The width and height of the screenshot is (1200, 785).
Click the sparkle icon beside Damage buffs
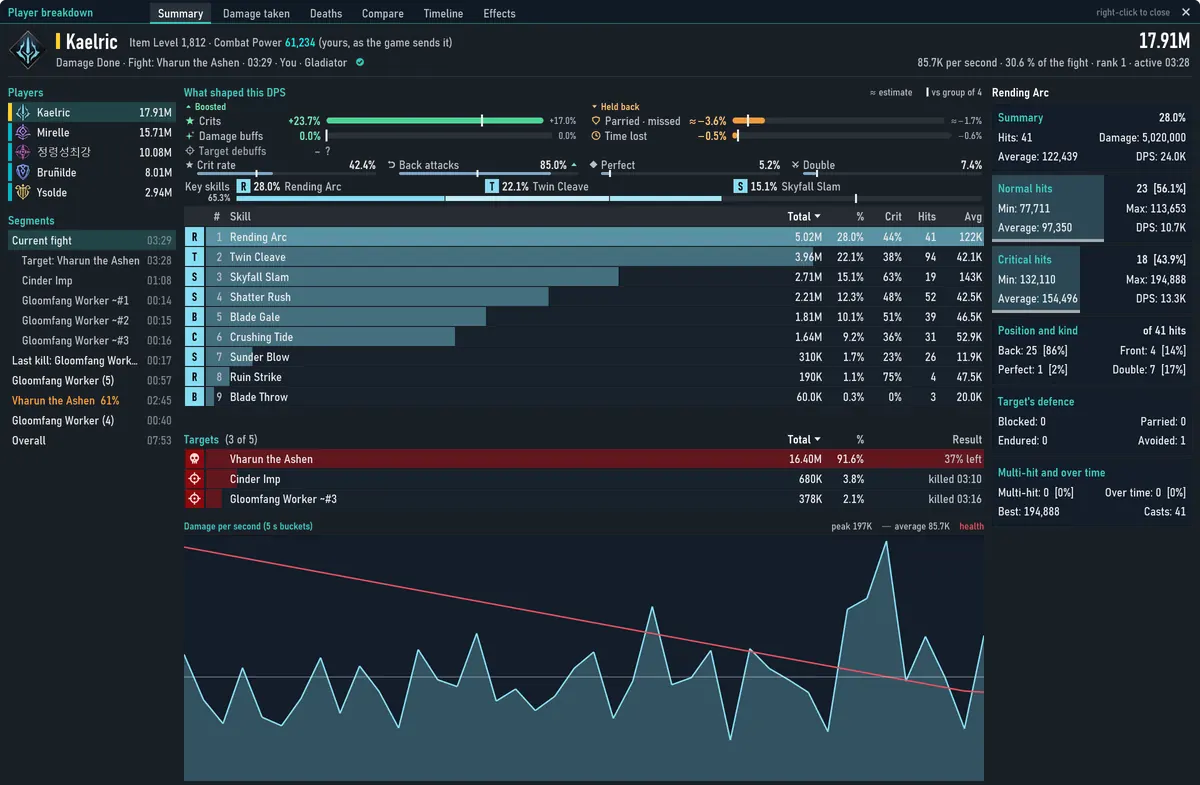[190, 136]
